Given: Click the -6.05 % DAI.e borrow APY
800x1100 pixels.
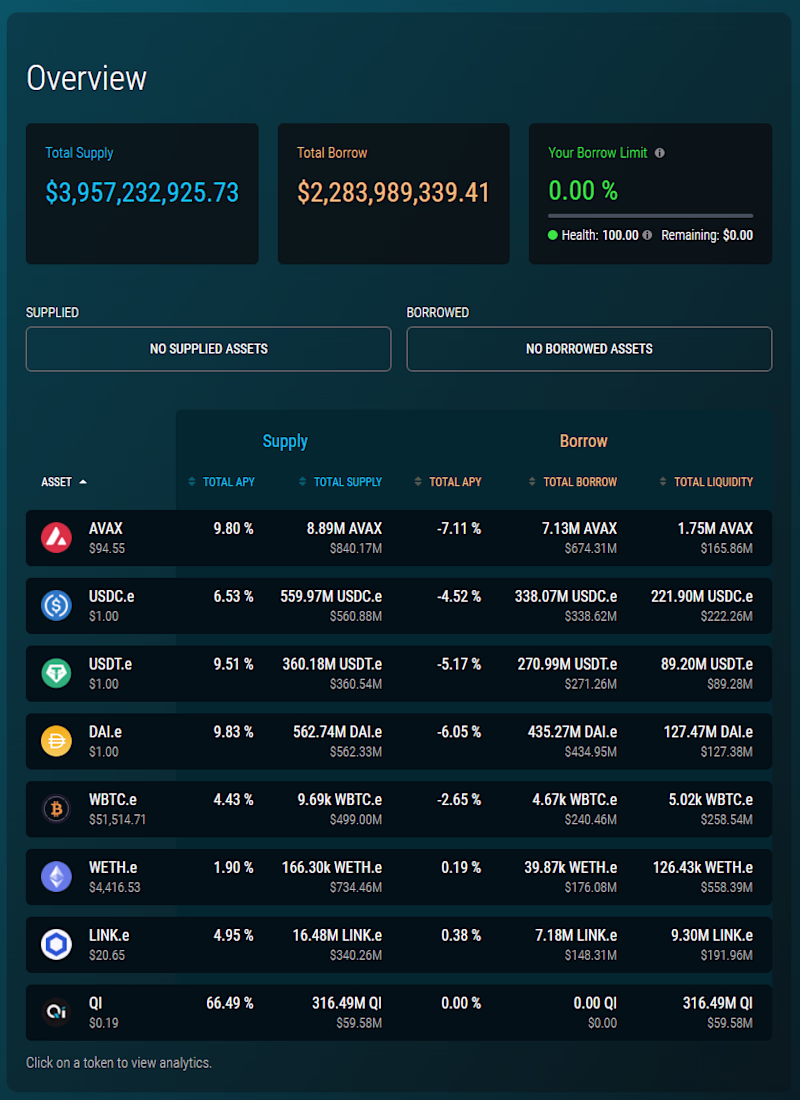Looking at the screenshot, I should coord(459,732).
